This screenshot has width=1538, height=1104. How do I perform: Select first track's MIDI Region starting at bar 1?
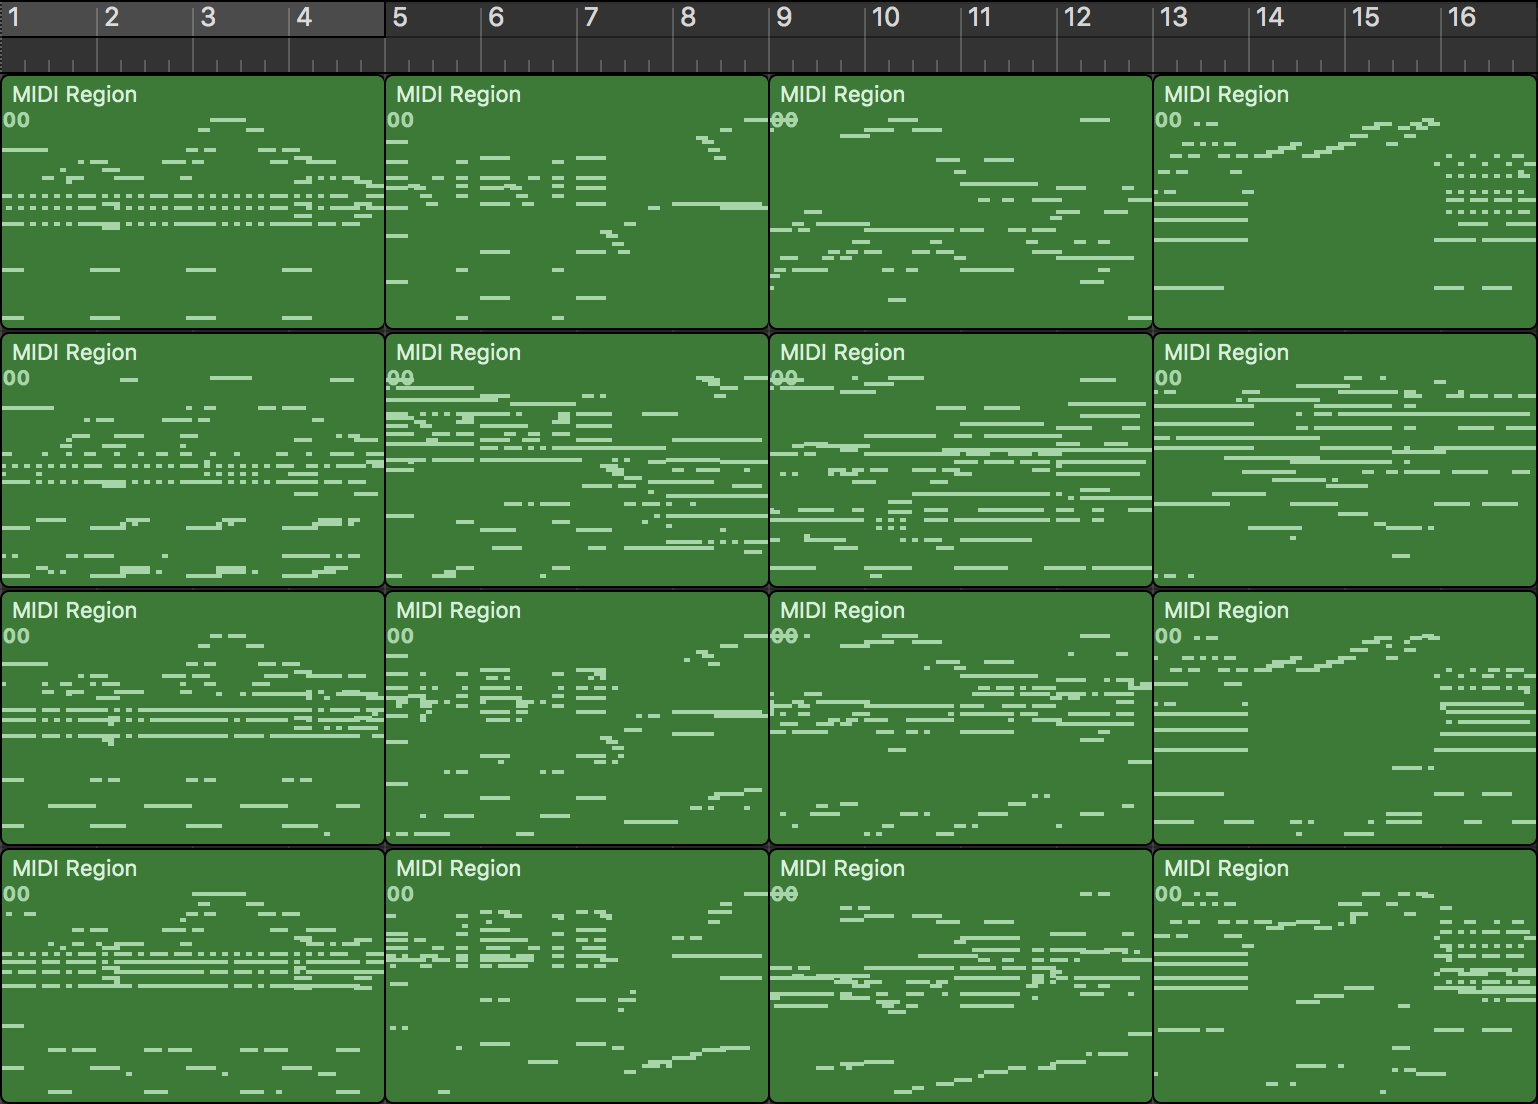pos(193,202)
